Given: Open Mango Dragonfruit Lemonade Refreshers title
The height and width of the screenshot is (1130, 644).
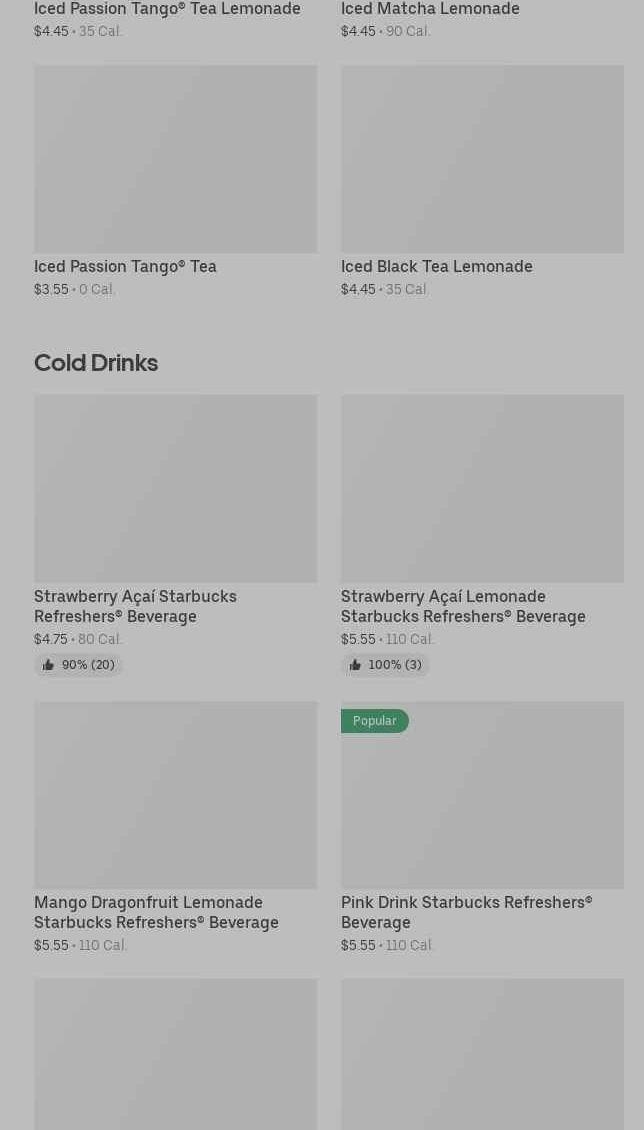Looking at the screenshot, I should [156, 912].
